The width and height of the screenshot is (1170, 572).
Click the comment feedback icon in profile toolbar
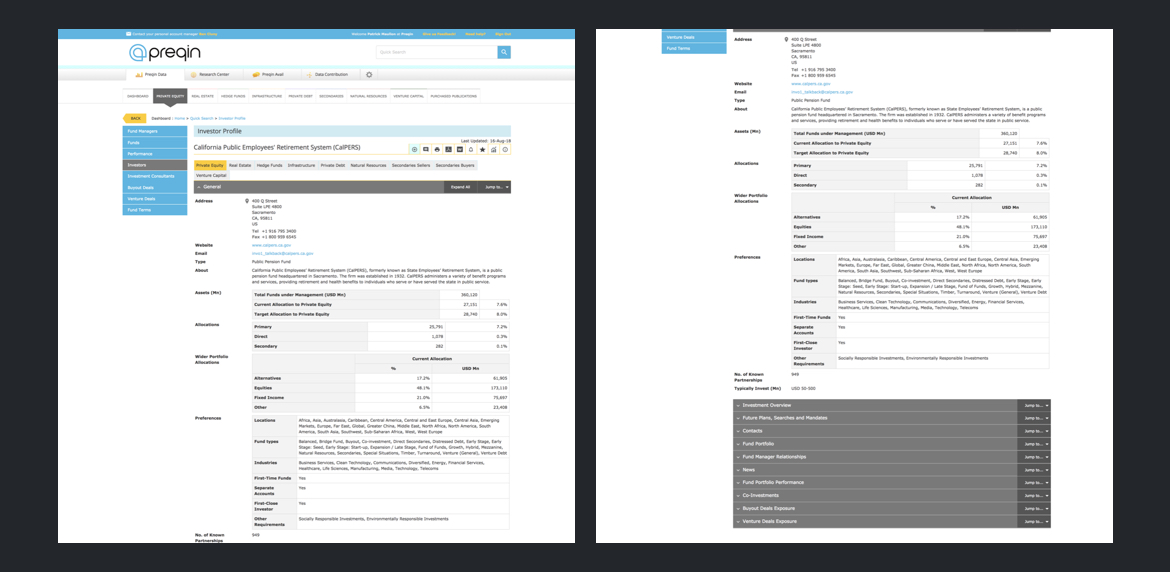pos(425,149)
